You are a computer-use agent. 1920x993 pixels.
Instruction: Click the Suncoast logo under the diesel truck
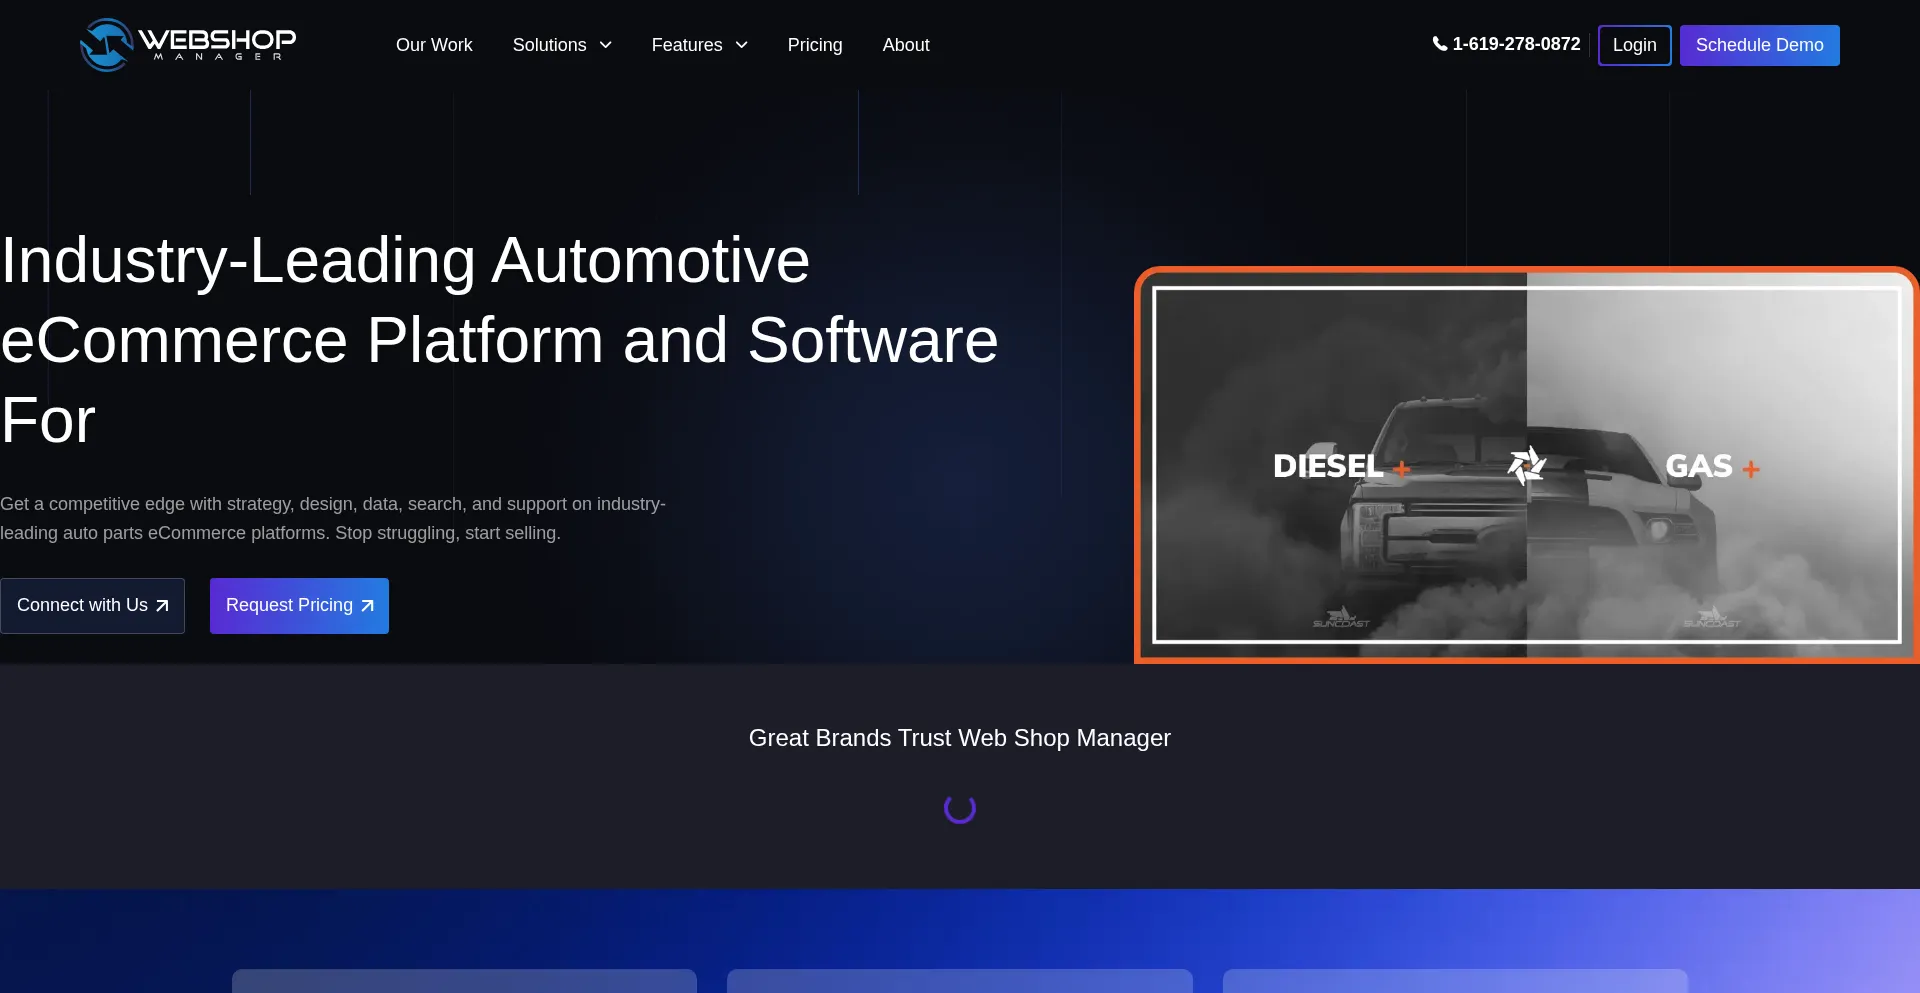(x=1341, y=618)
